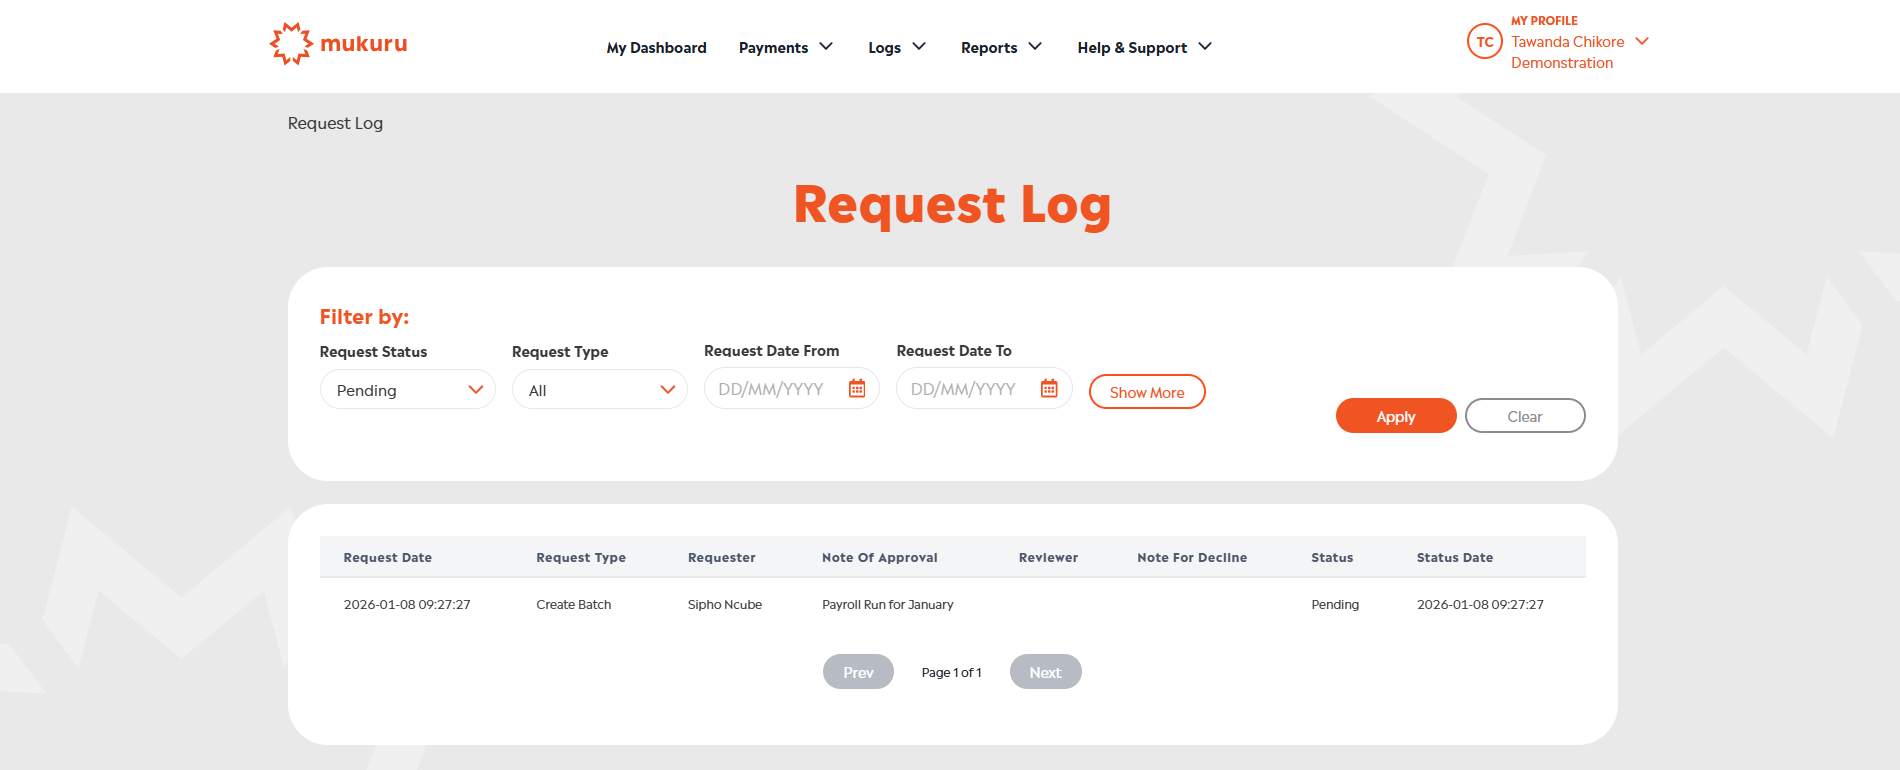This screenshot has height=770, width=1900.
Task: Open the Request Date From calendar icon
Action: tap(857, 389)
